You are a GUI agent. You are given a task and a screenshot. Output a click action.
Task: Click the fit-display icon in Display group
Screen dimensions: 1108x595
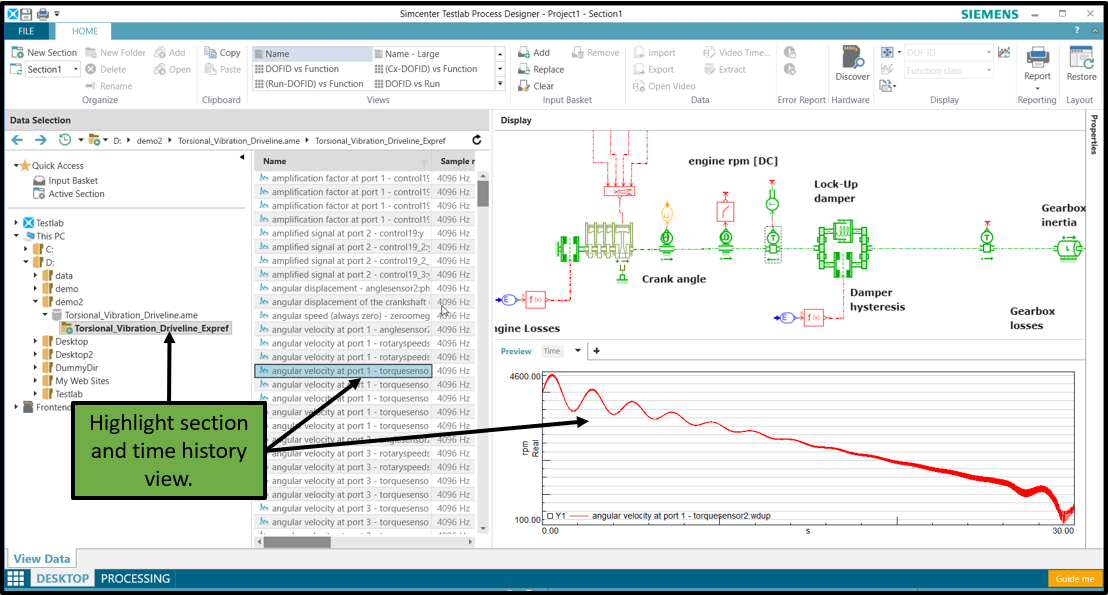887,52
